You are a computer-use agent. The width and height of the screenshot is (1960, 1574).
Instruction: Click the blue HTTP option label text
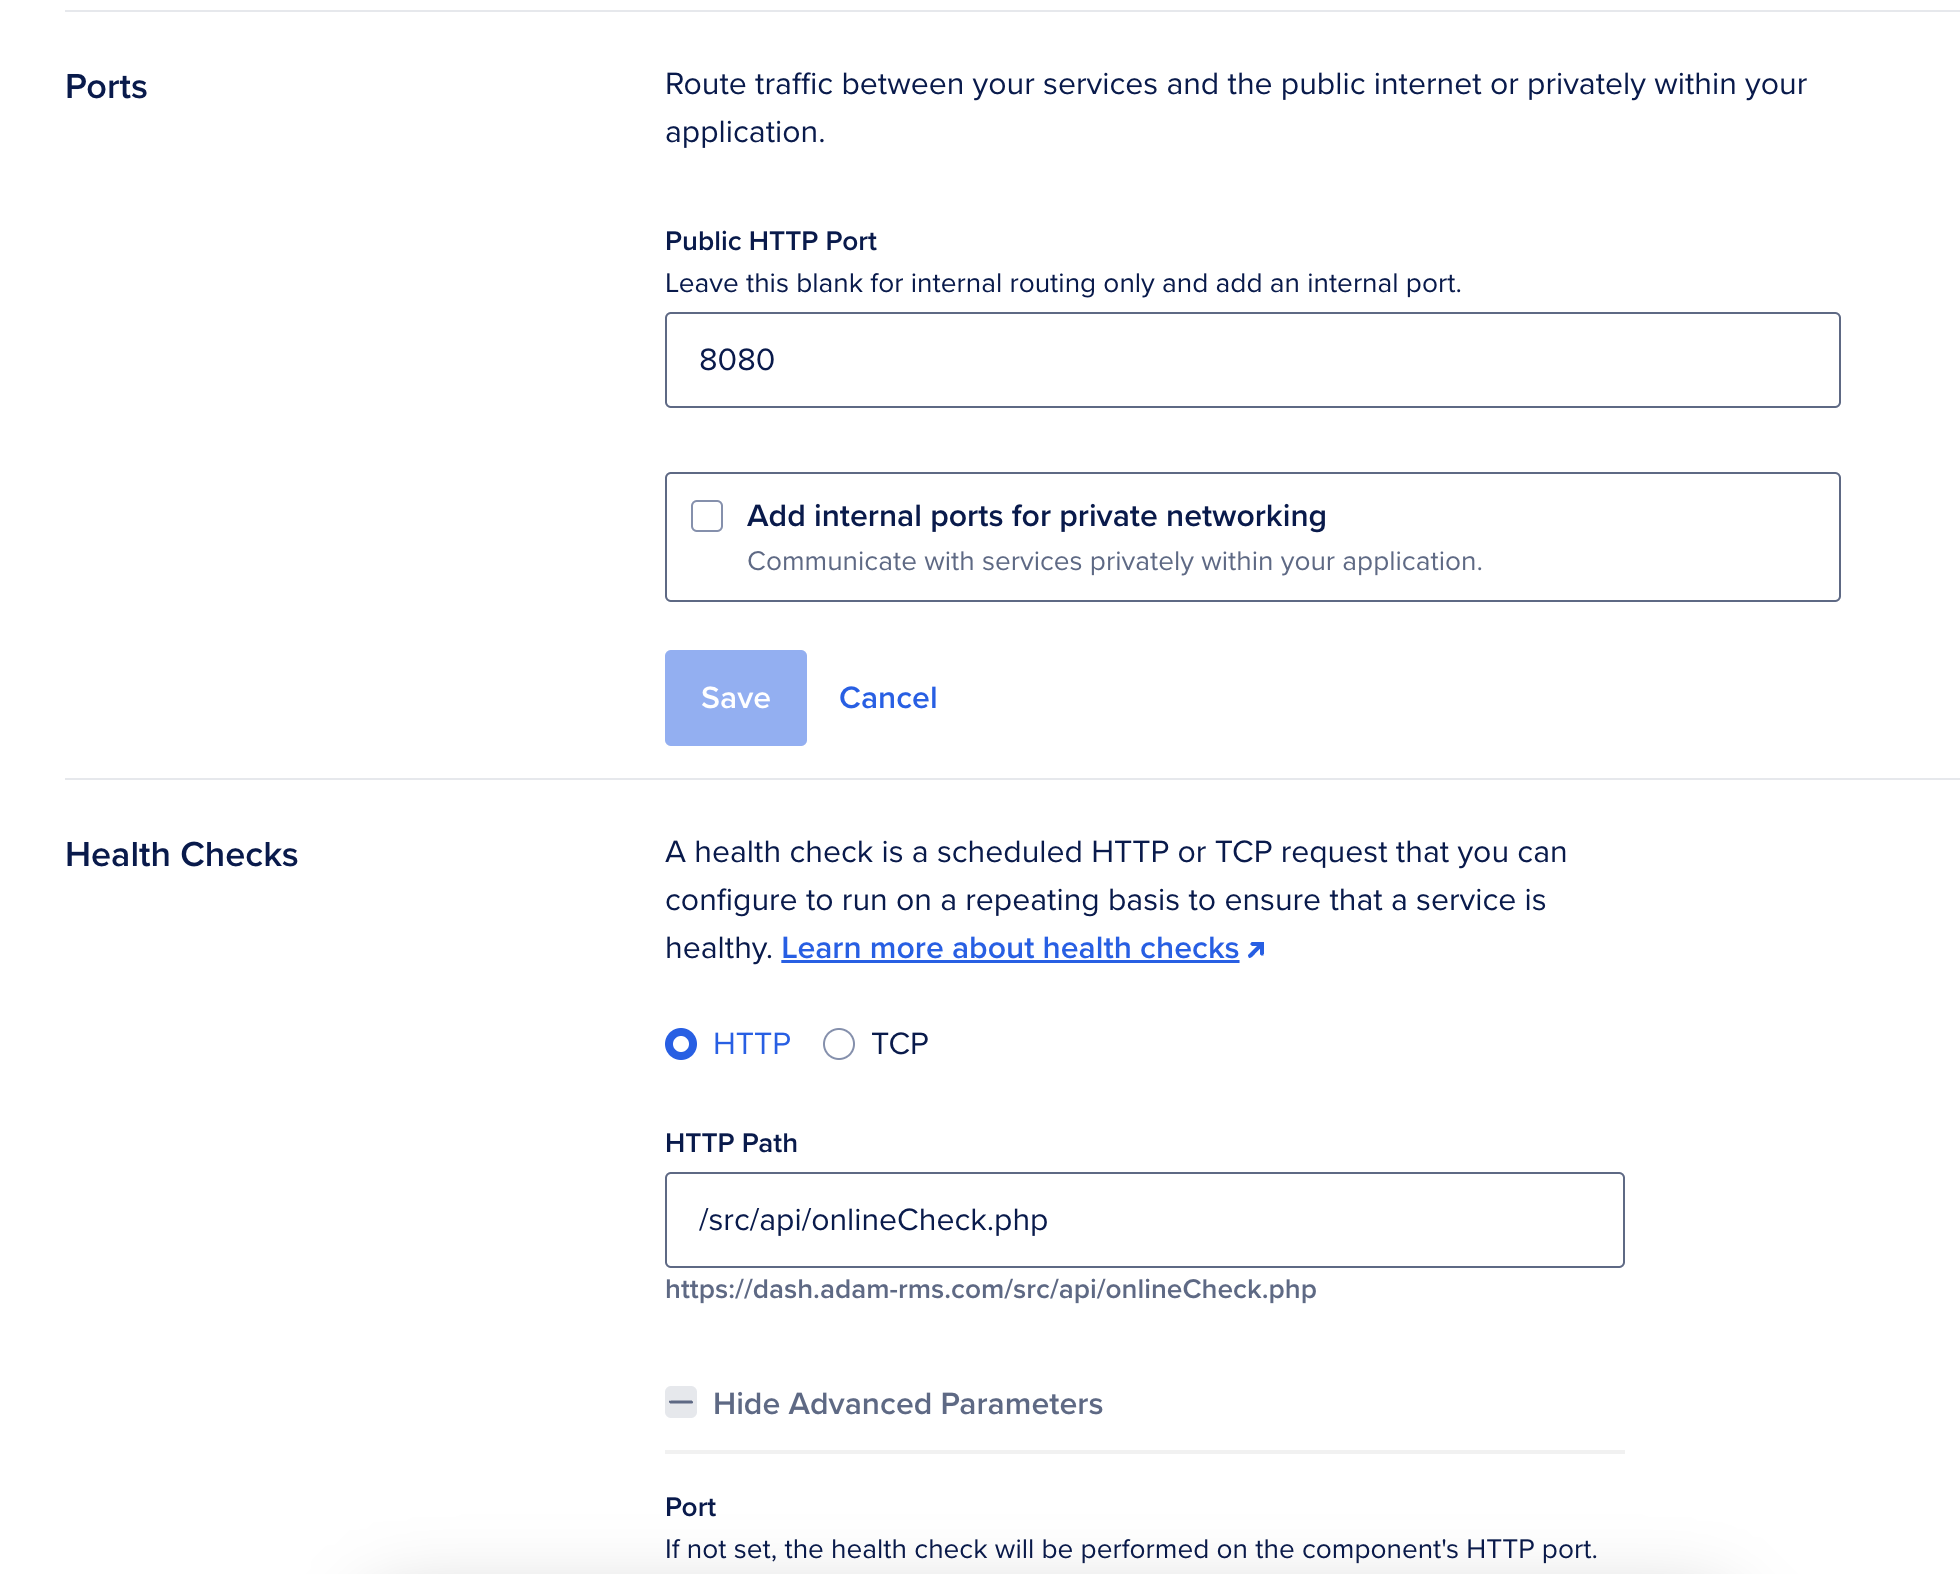coord(751,1044)
